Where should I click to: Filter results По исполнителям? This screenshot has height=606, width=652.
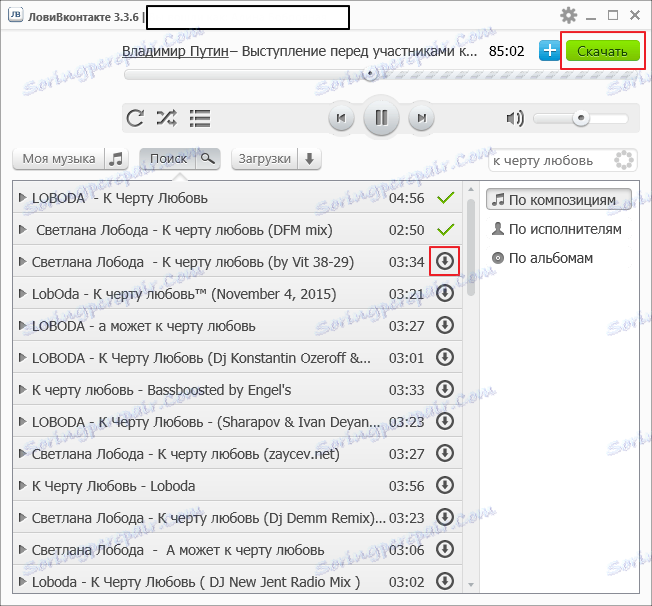coord(559,229)
